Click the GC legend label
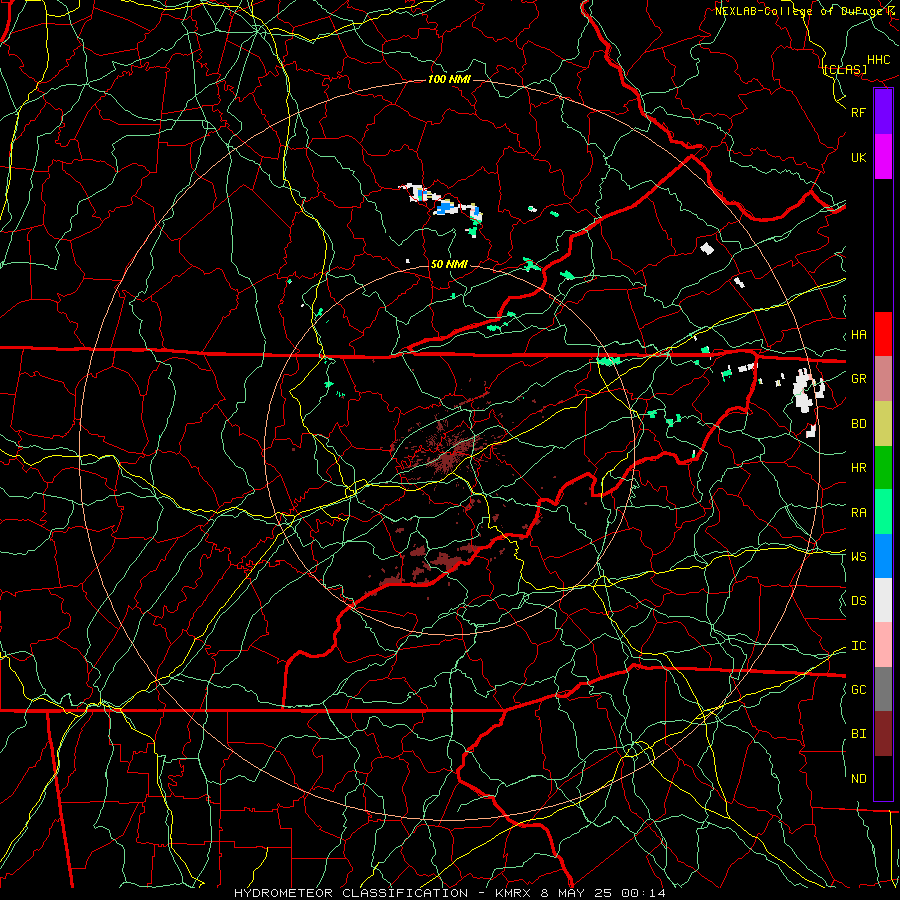Screen dimensions: 900x900 (859, 690)
